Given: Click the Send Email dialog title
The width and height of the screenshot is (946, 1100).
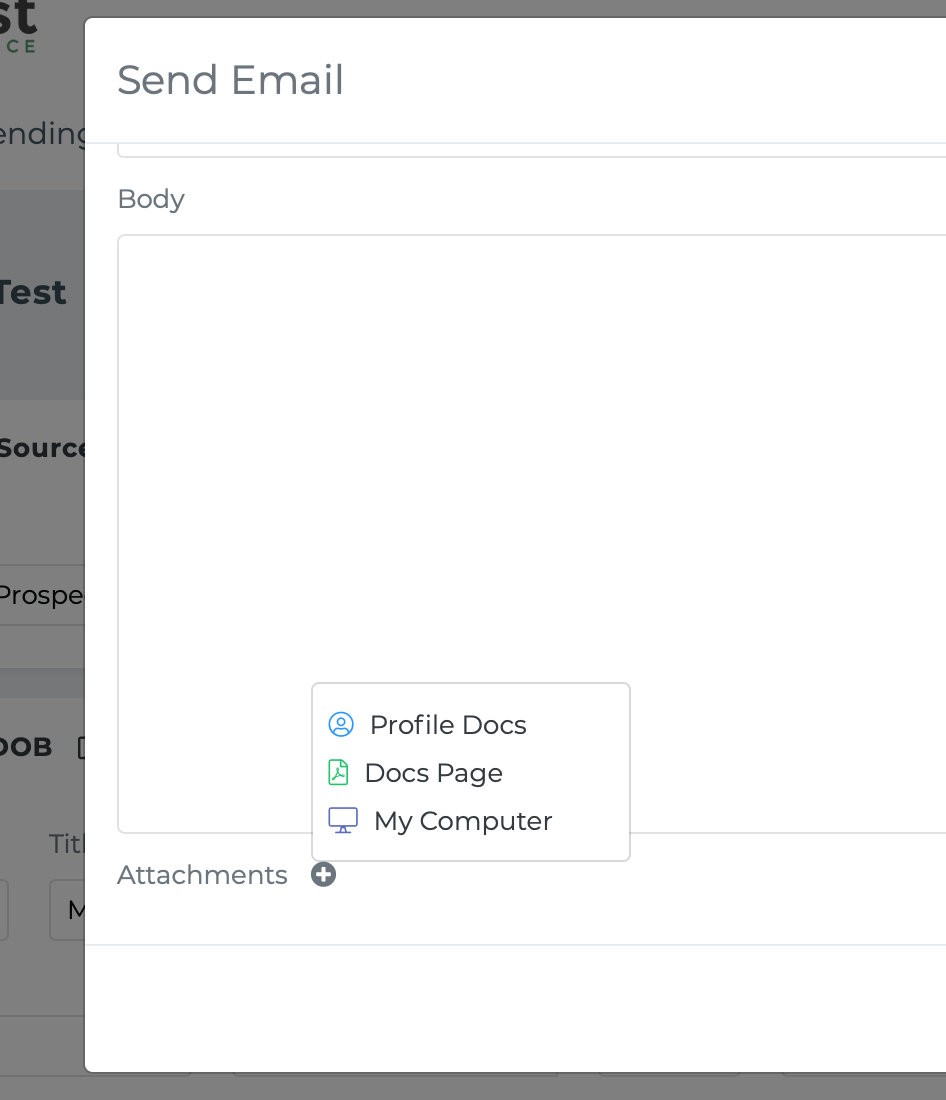Looking at the screenshot, I should (230, 79).
